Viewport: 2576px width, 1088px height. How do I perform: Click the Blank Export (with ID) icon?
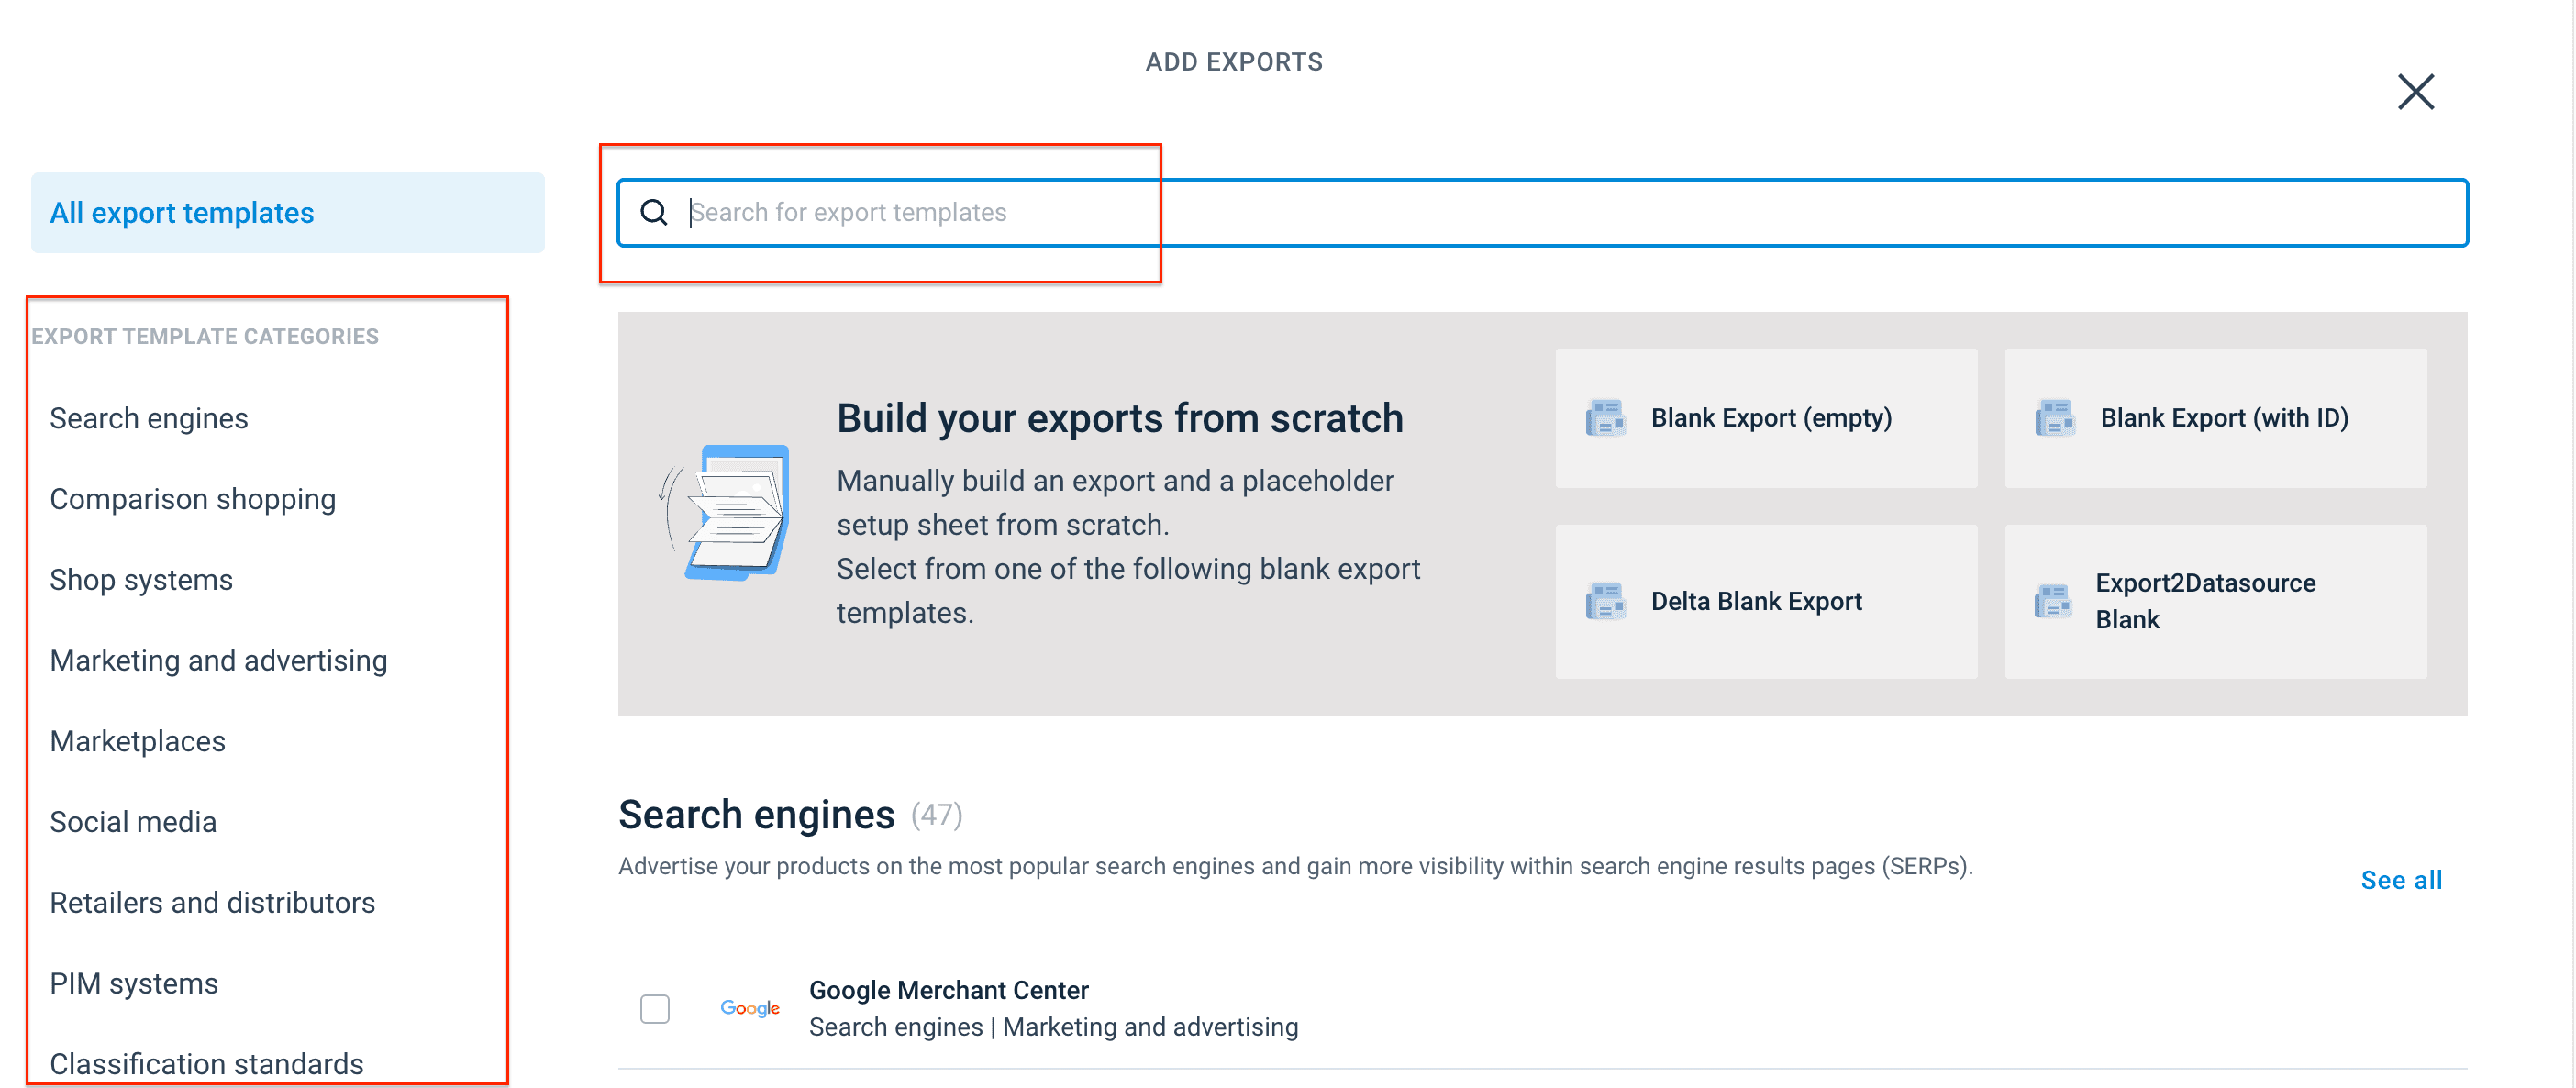2054,418
